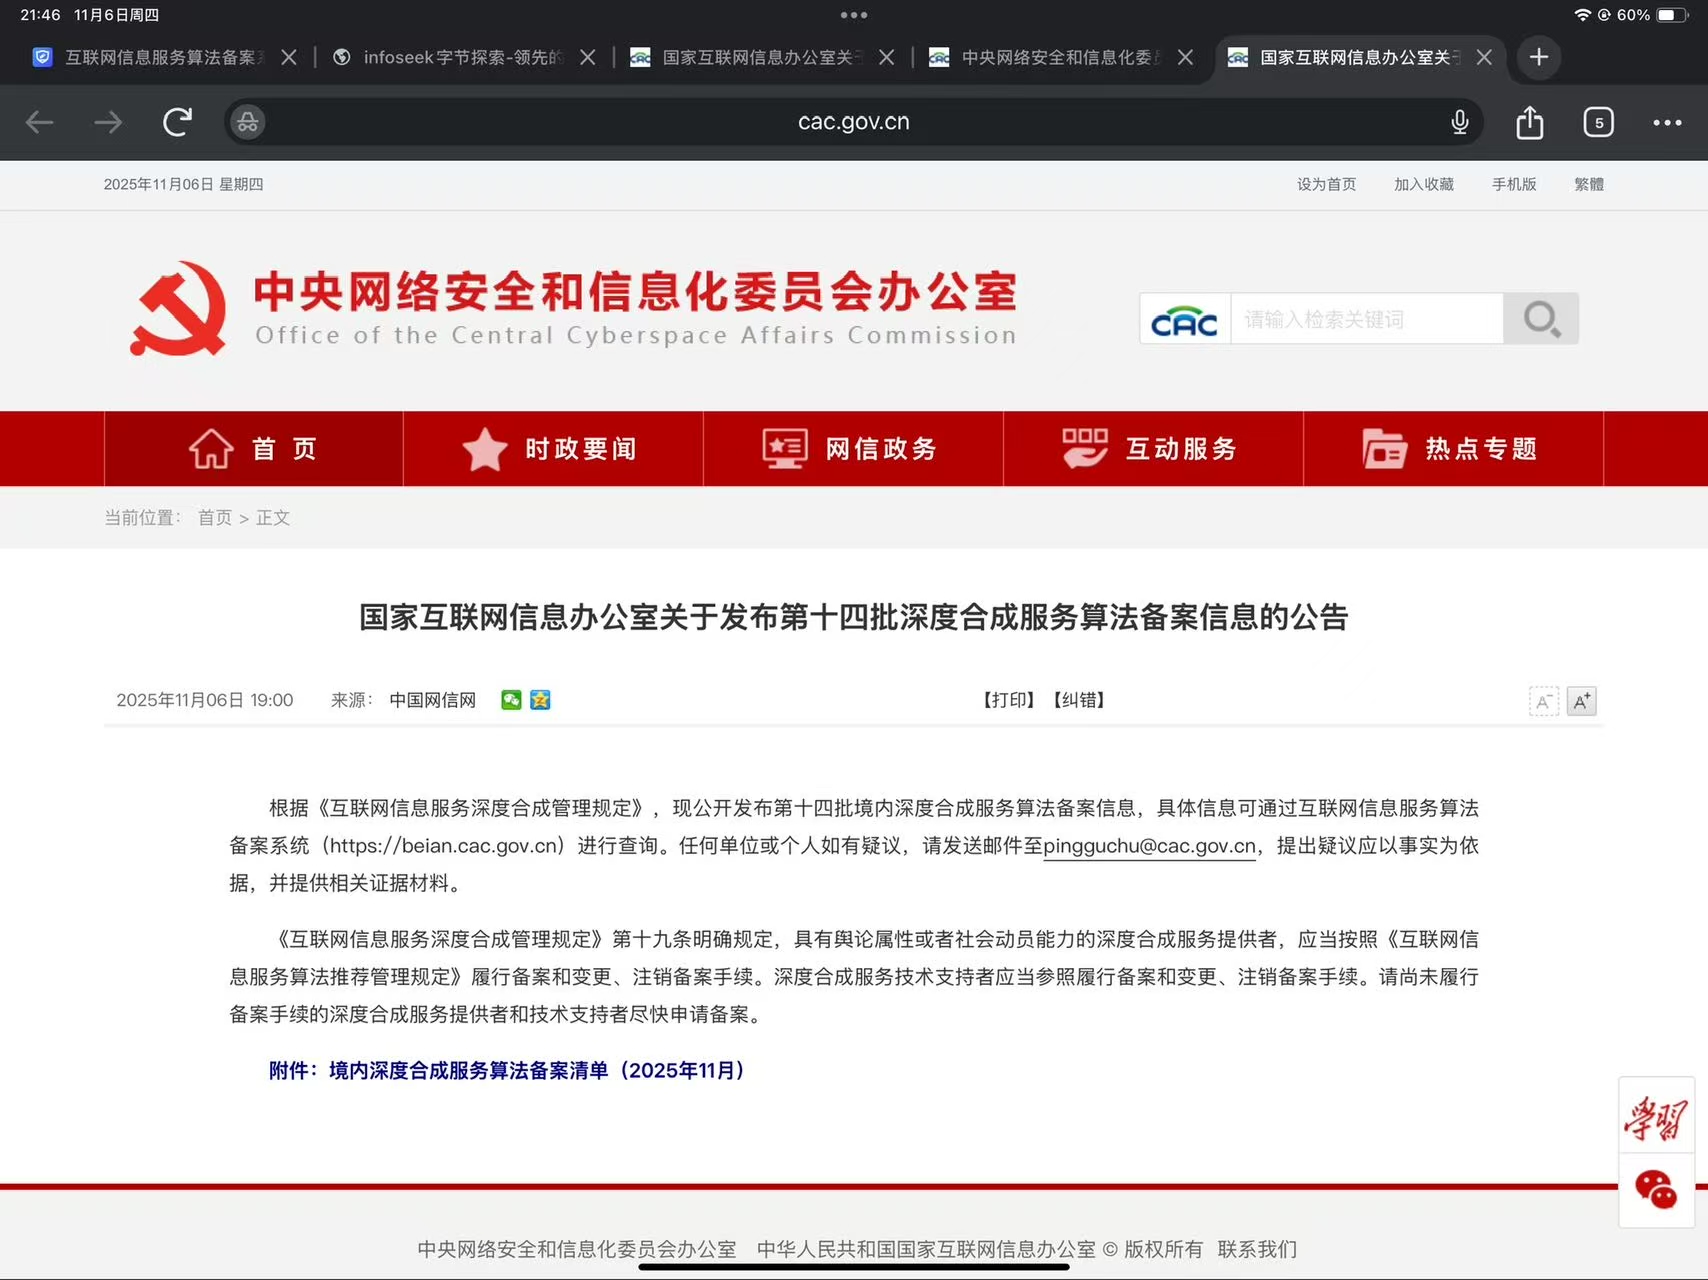Open the share sheet
This screenshot has width=1708, height=1280.
click(x=1530, y=122)
